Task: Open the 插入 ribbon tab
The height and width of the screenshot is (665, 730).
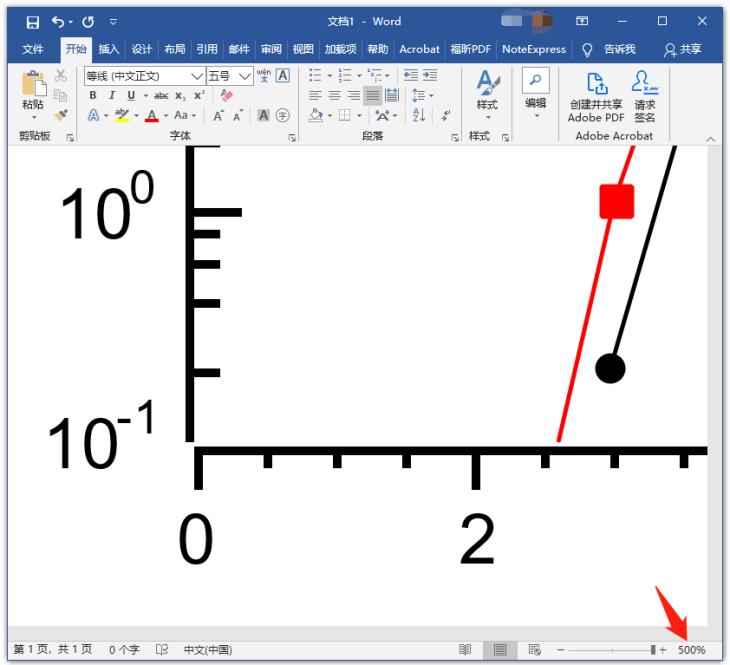Action: pos(109,49)
